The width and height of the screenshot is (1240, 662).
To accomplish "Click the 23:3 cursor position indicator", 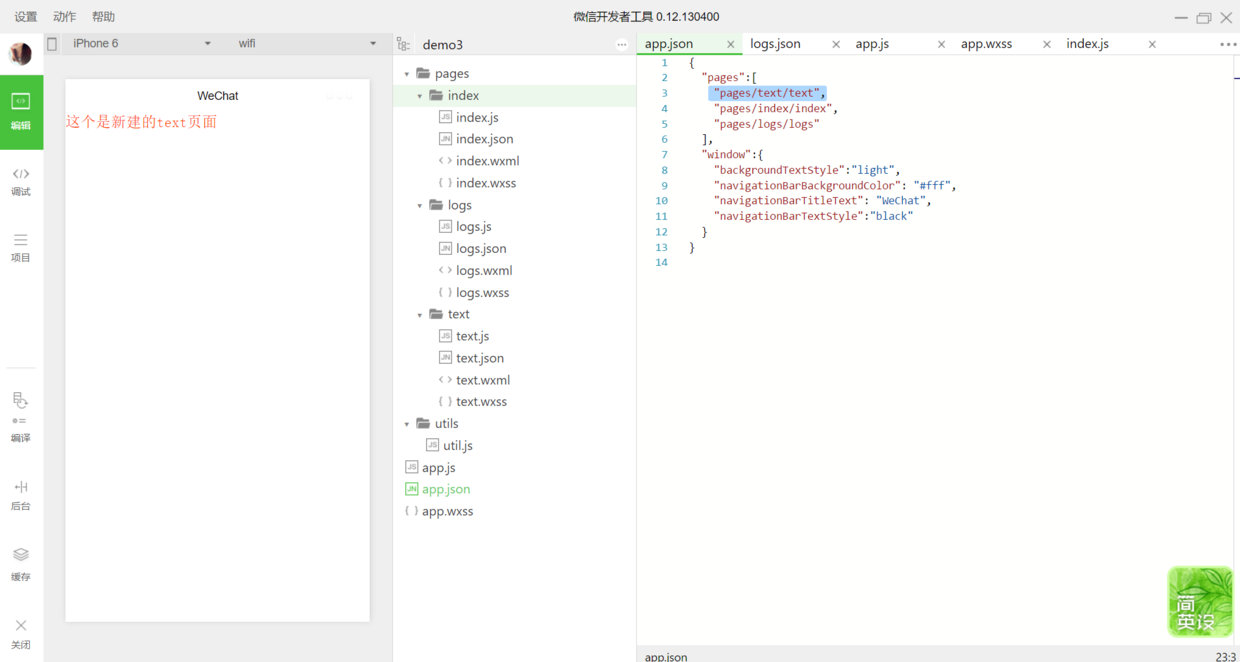I will [x=1225, y=657].
